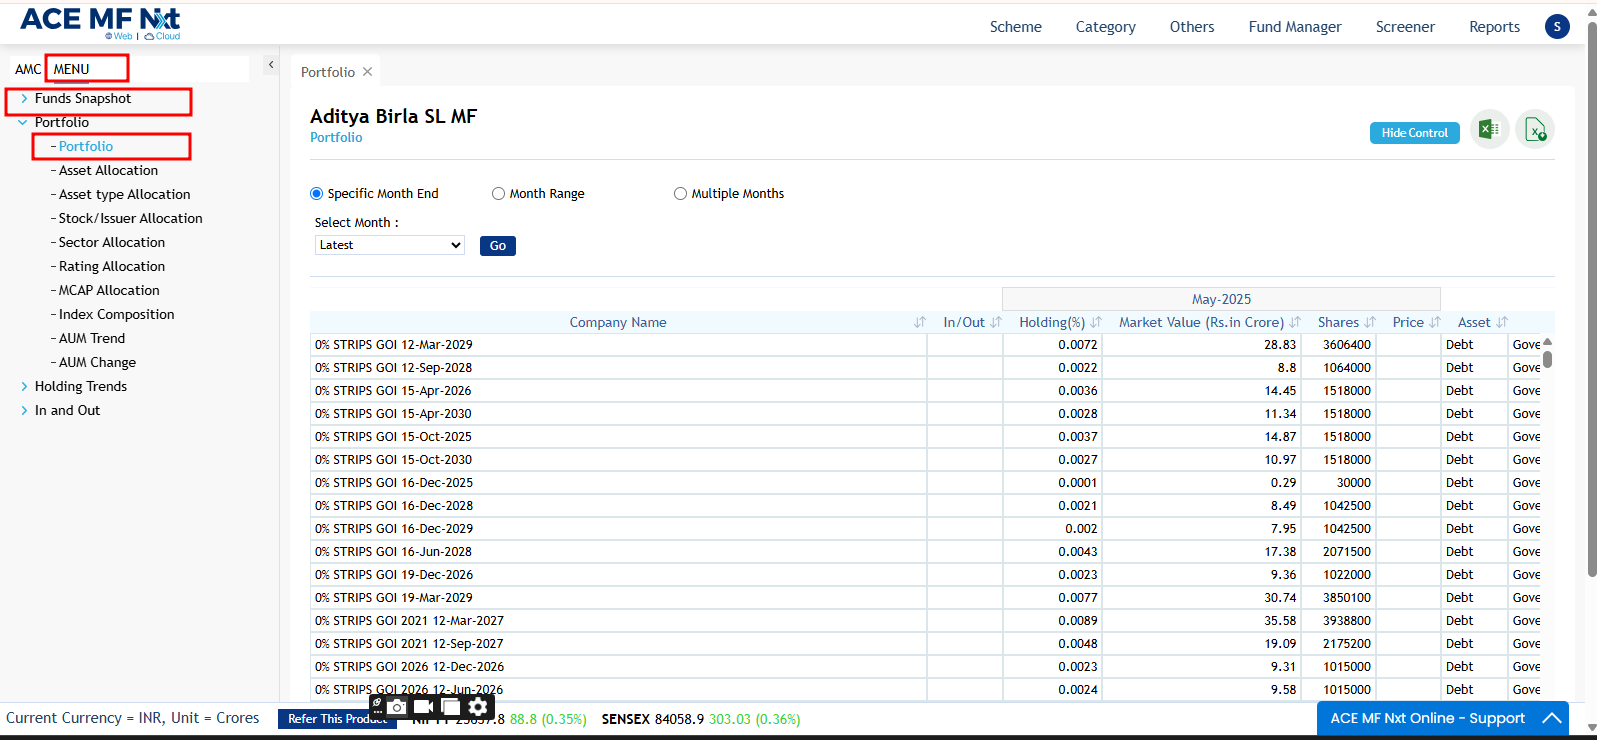The height and width of the screenshot is (740, 1597).
Task: Select Multiple Months radio option
Action: pyautogui.click(x=680, y=194)
